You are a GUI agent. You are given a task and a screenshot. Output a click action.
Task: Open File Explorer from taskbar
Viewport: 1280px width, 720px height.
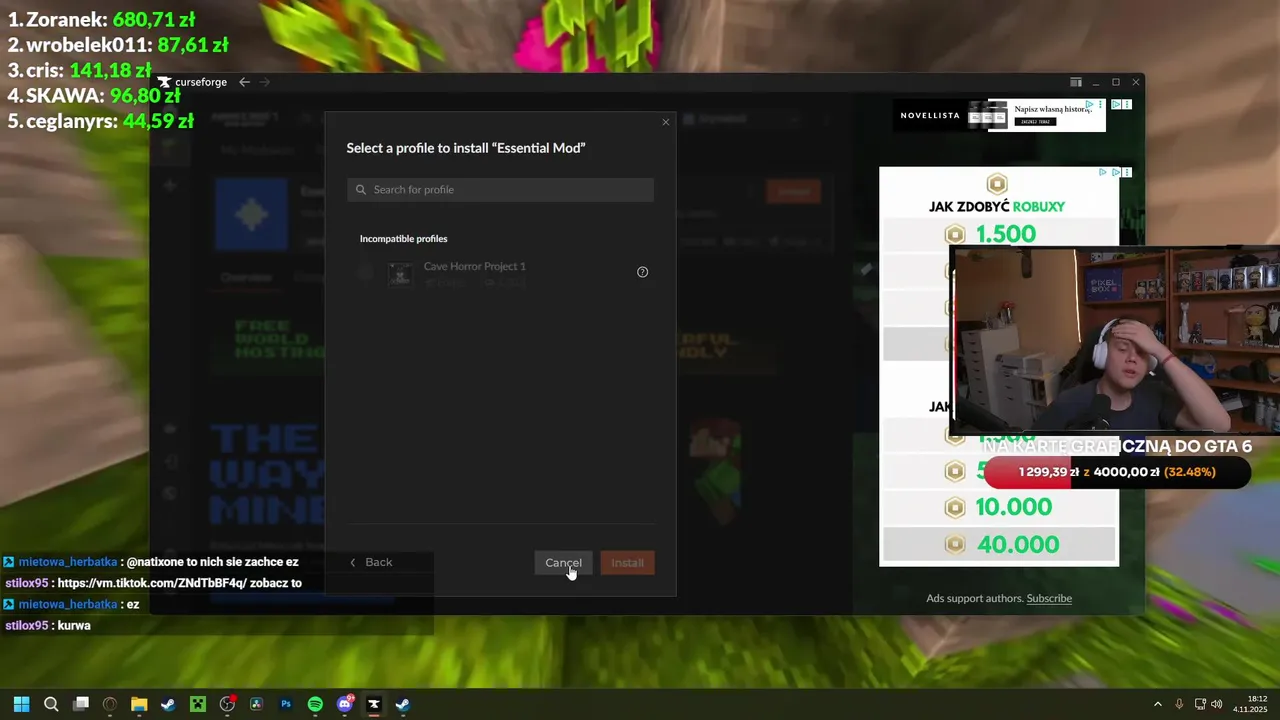tap(139, 704)
